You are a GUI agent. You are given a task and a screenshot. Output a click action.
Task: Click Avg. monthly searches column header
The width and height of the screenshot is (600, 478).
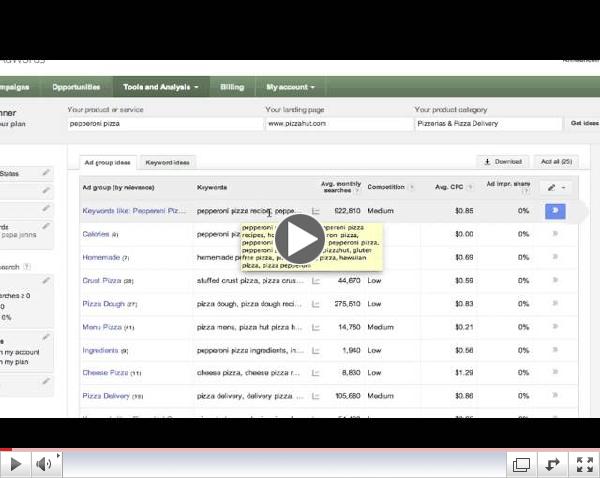click(341, 187)
